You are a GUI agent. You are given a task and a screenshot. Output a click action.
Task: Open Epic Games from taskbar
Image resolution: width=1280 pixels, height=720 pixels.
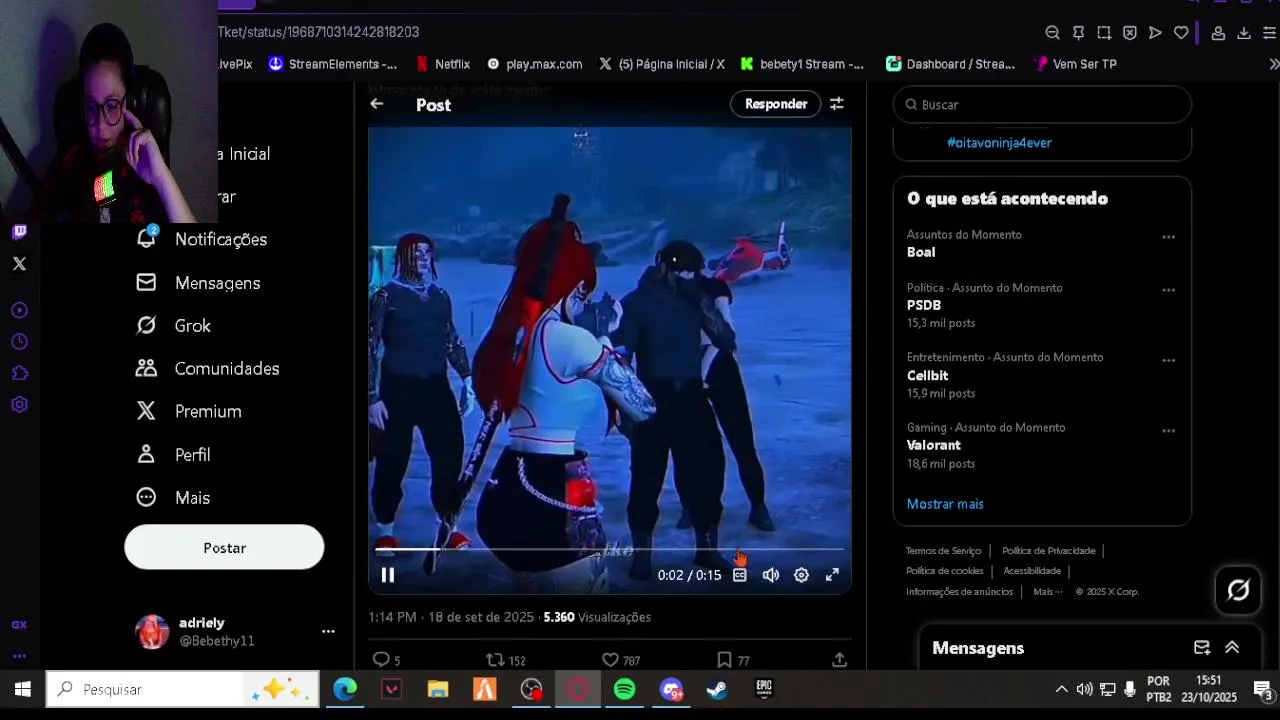click(x=764, y=689)
